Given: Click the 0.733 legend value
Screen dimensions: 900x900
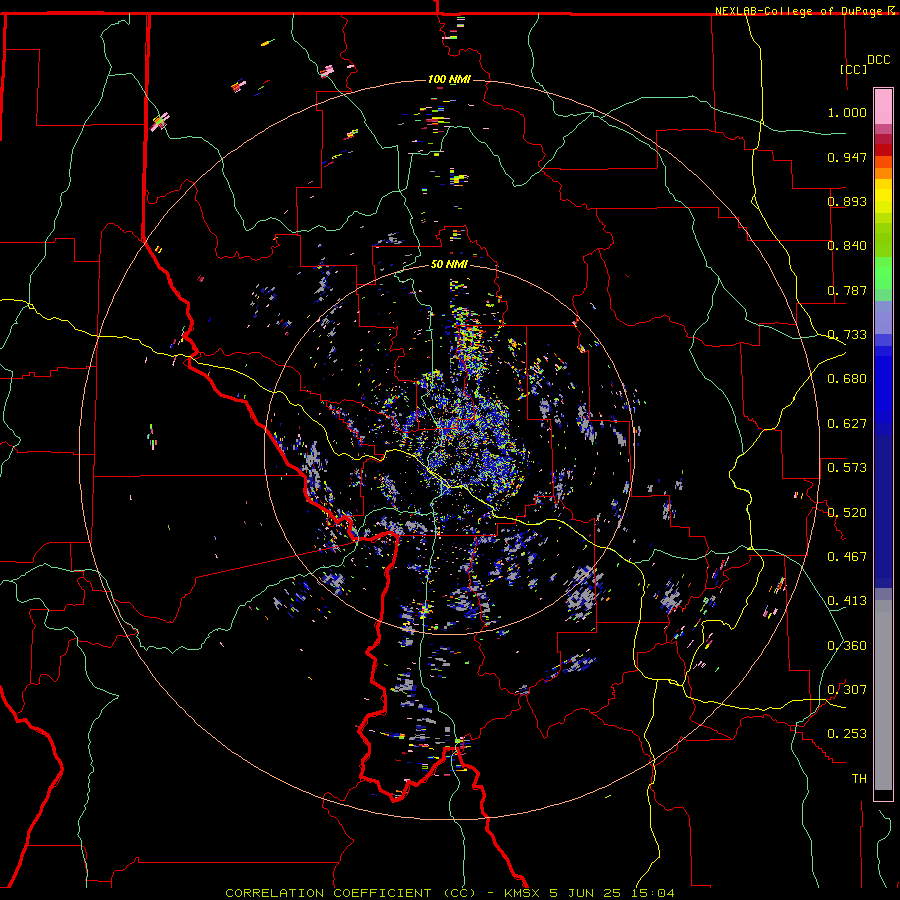Looking at the screenshot, I should tap(847, 335).
